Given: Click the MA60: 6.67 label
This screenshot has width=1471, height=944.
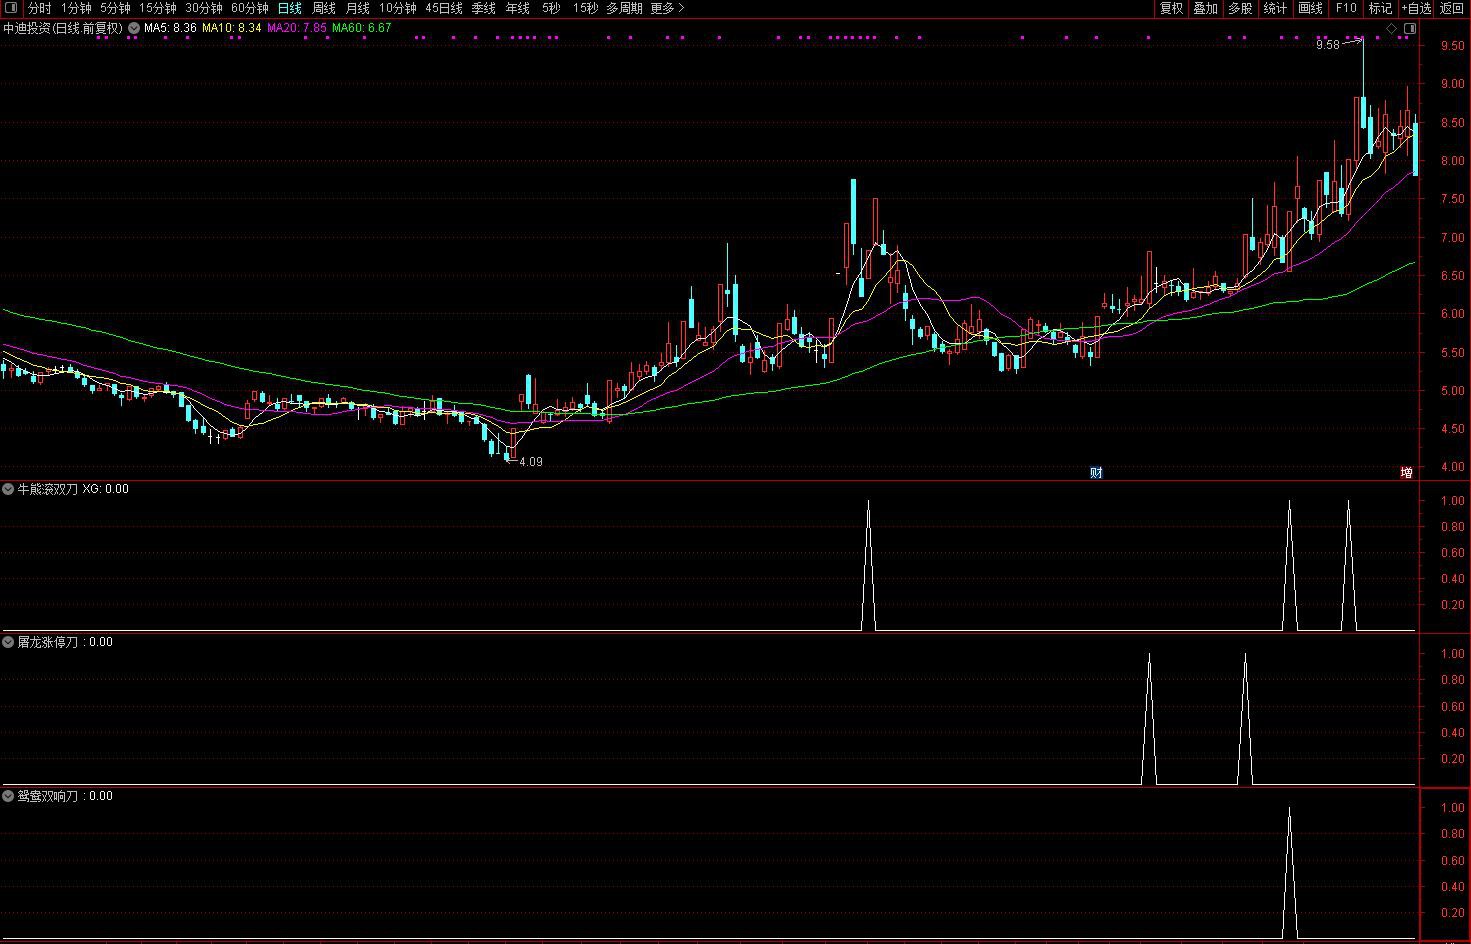Looking at the screenshot, I should [x=362, y=28].
